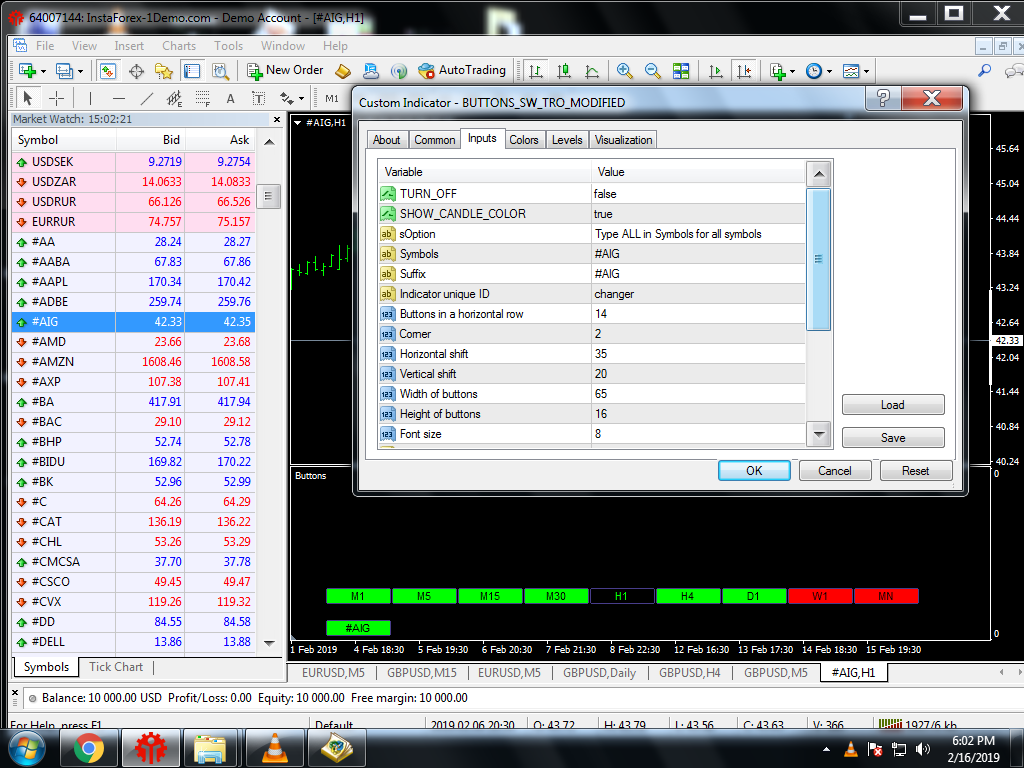This screenshot has width=1024, height=768.
Task: Open the Periods clock dropdown
Action: click(x=818, y=71)
